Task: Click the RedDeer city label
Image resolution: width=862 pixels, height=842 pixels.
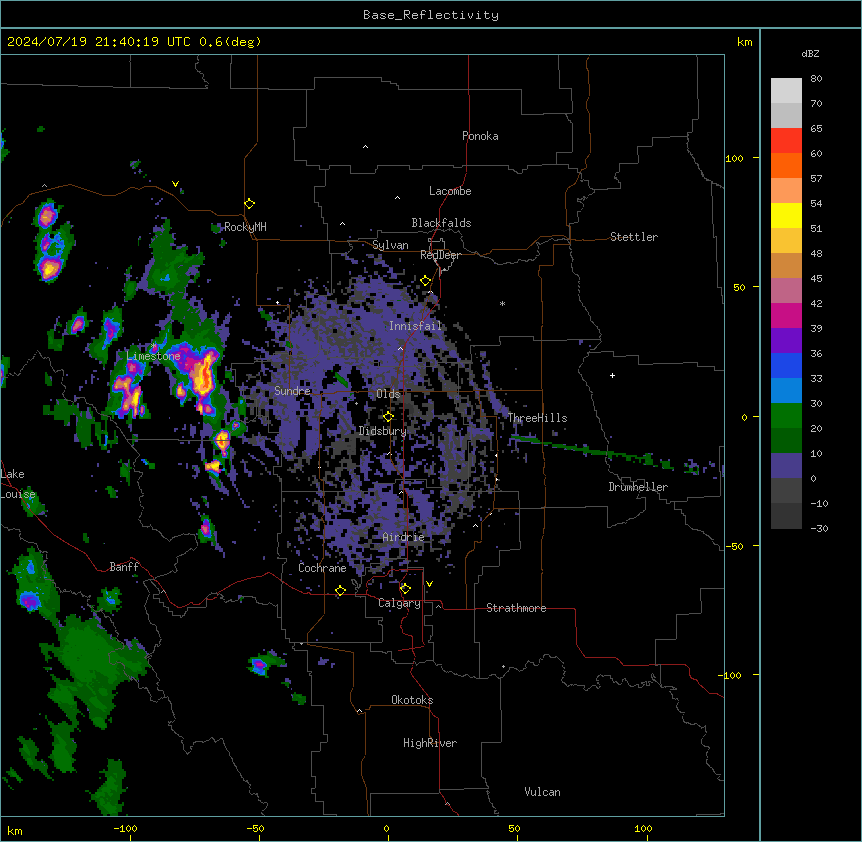Action: coord(440,255)
